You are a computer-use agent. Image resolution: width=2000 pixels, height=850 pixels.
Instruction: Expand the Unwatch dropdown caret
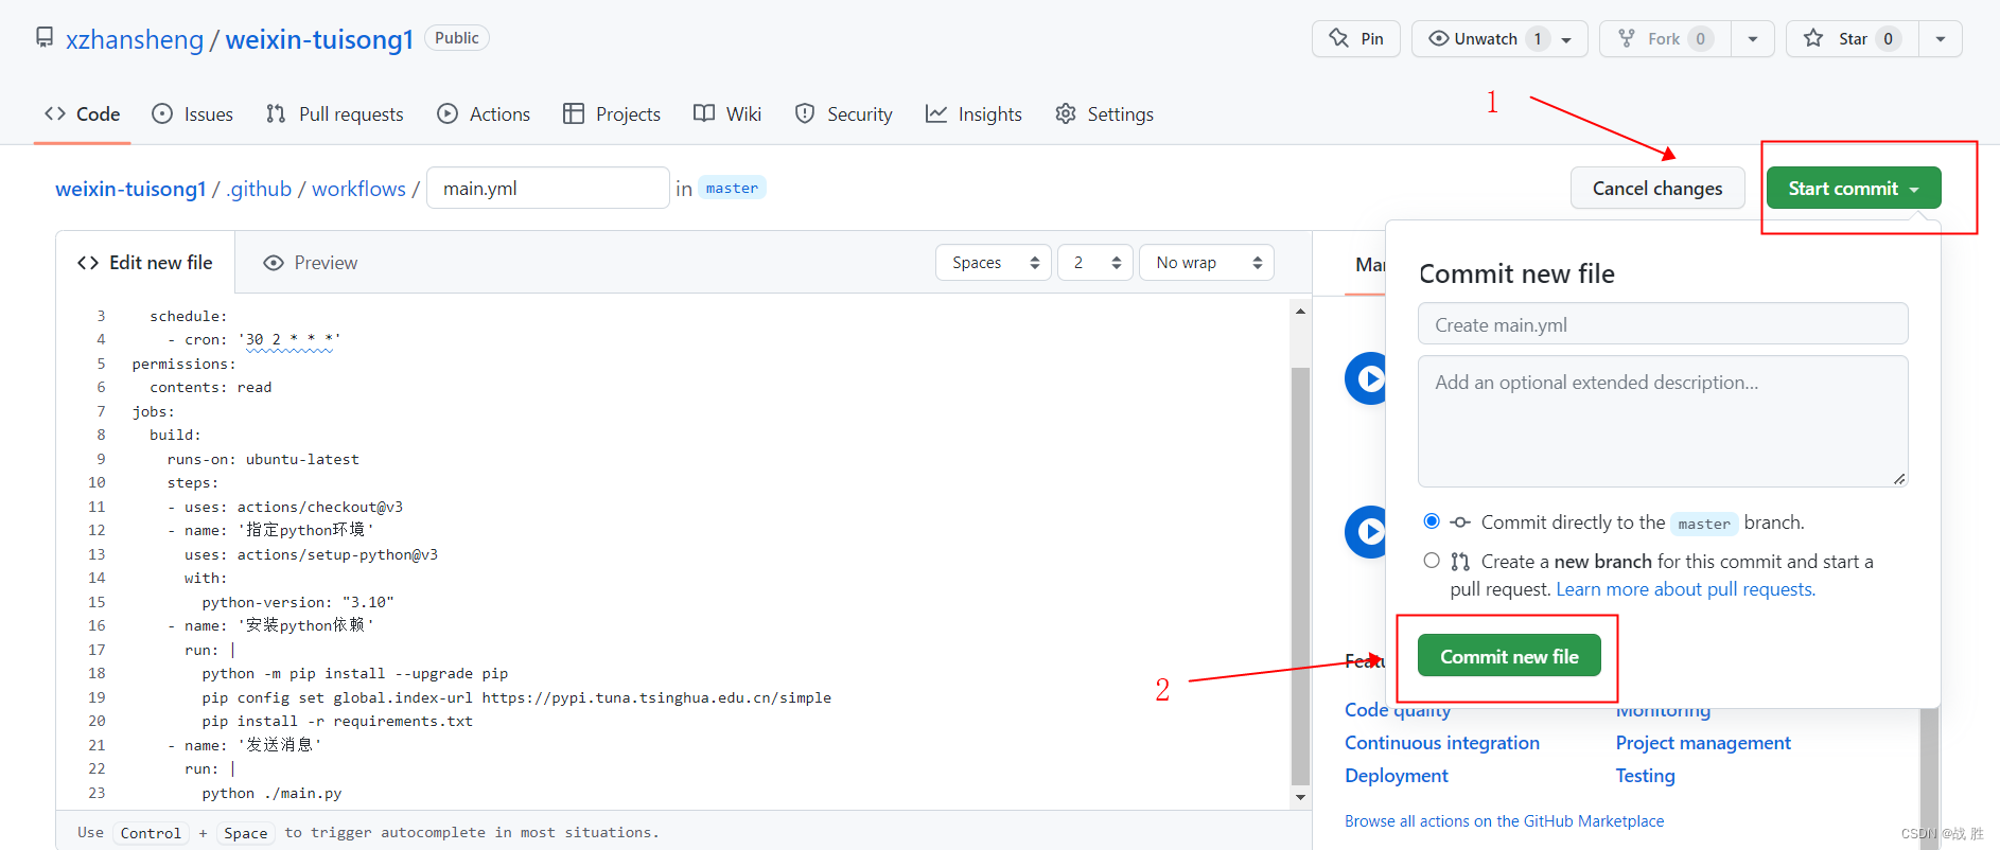click(1567, 39)
